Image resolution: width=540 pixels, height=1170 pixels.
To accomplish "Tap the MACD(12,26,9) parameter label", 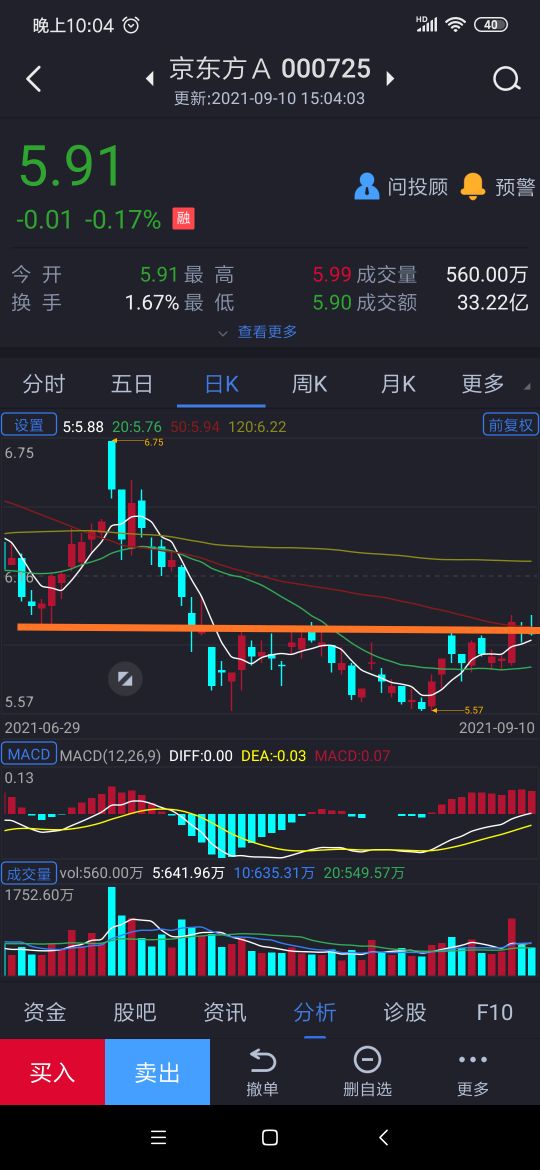I will coord(110,756).
